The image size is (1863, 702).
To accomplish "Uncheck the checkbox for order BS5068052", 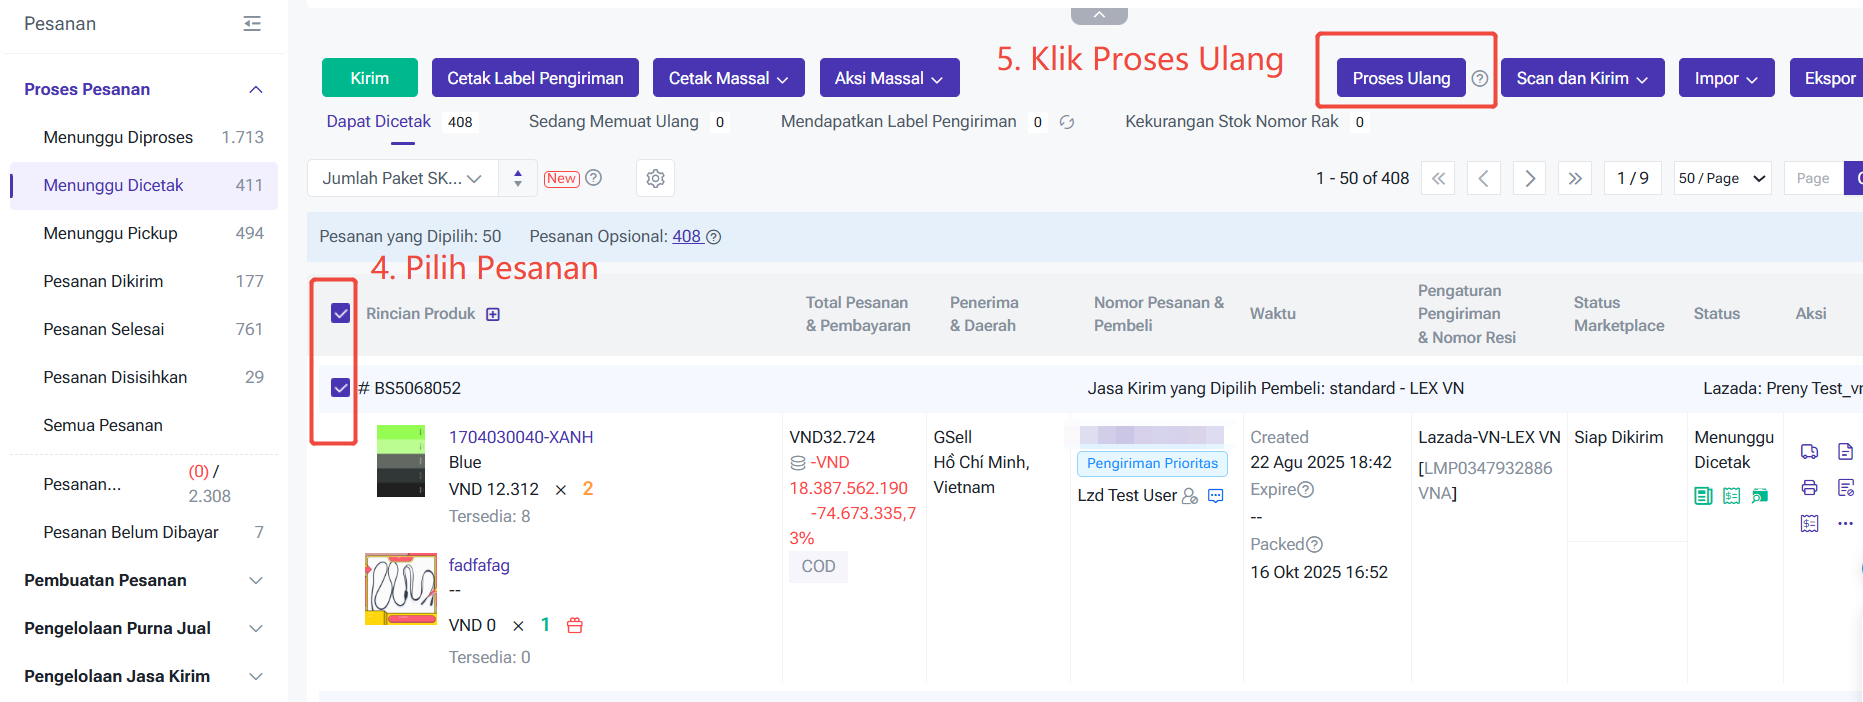I will [x=340, y=388].
